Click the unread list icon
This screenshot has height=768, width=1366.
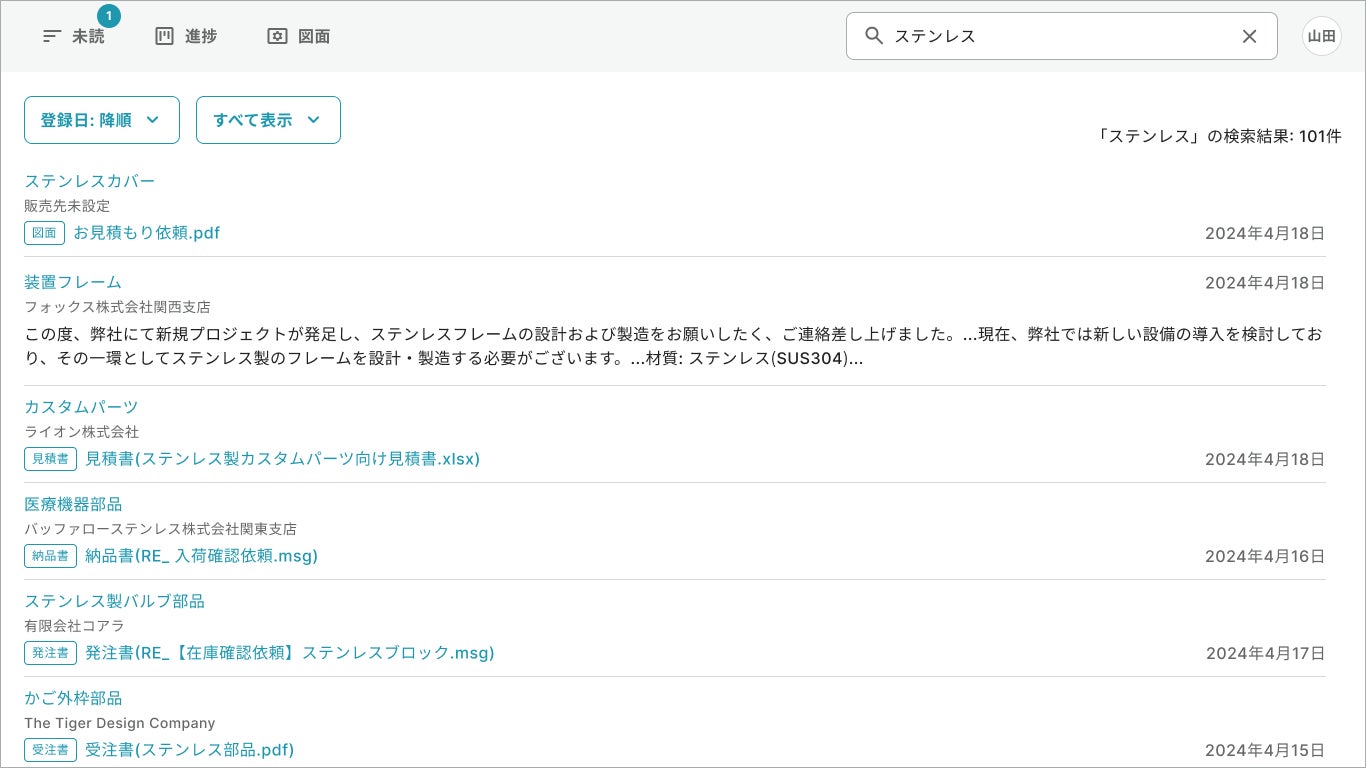click(x=52, y=36)
